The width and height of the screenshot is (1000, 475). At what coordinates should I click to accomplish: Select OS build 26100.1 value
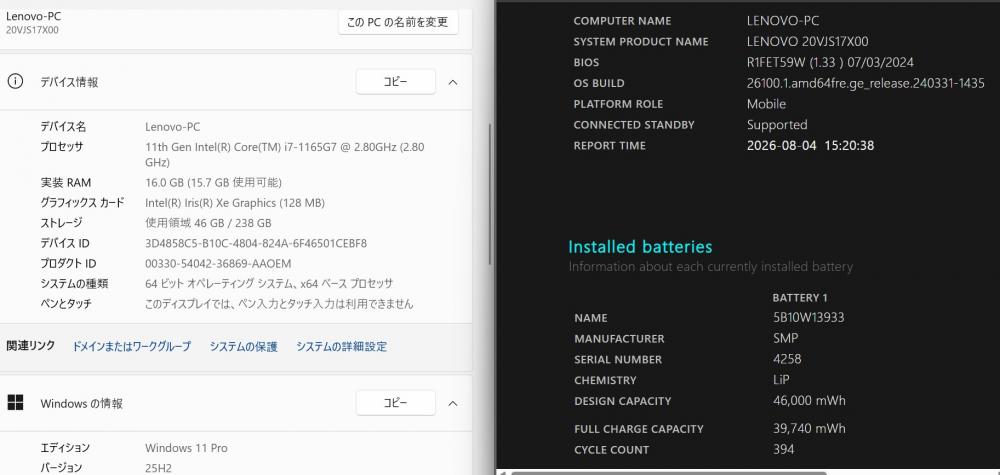click(865, 83)
